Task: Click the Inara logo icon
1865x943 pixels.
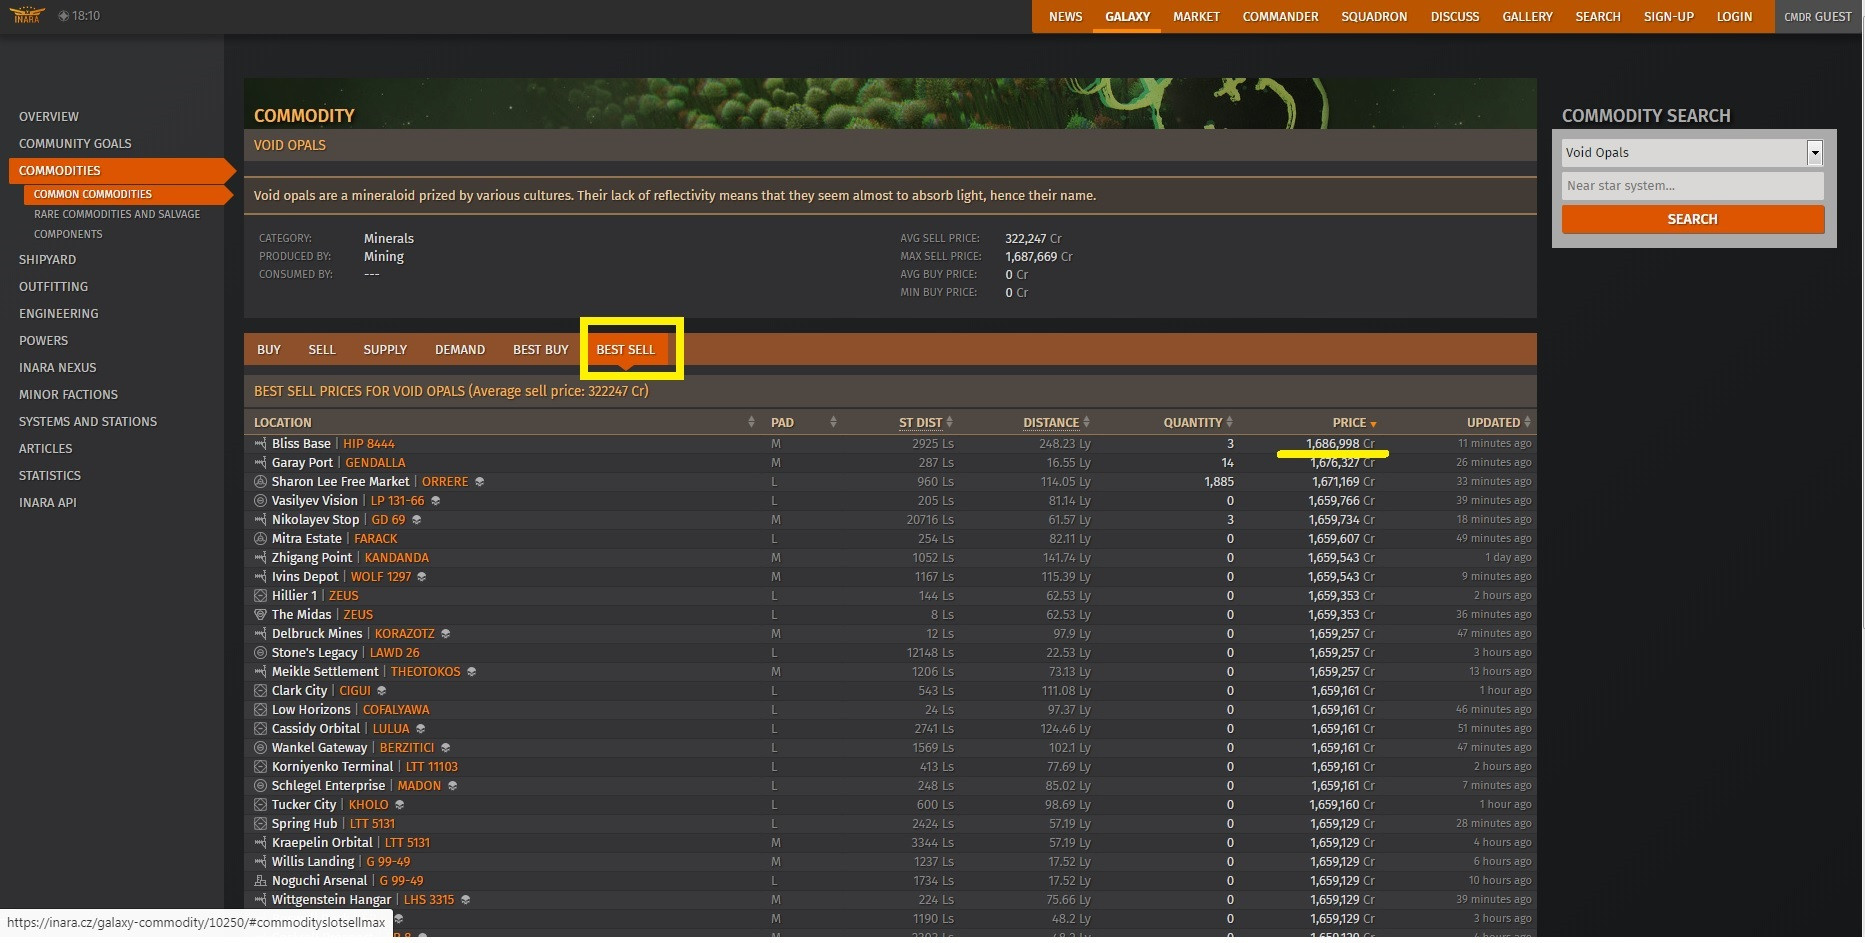Action: click(27, 15)
